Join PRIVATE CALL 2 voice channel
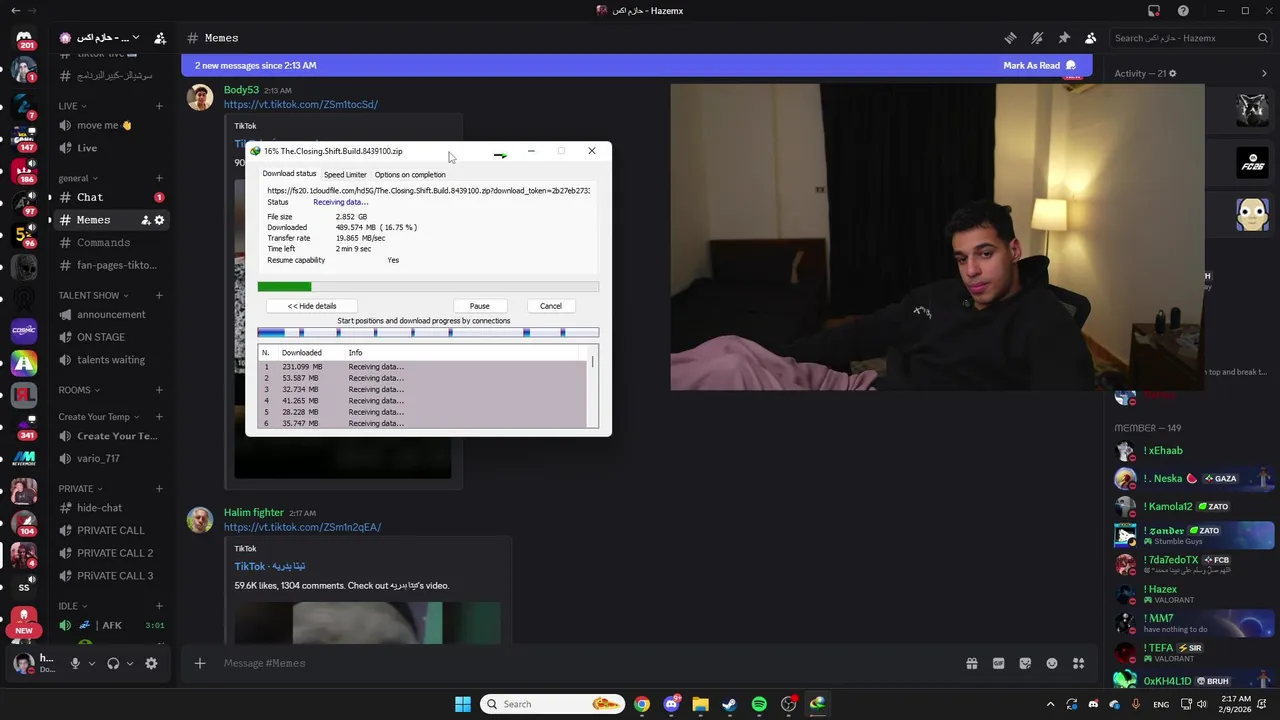The width and height of the screenshot is (1280, 720). pyautogui.click(x=111, y=553)
